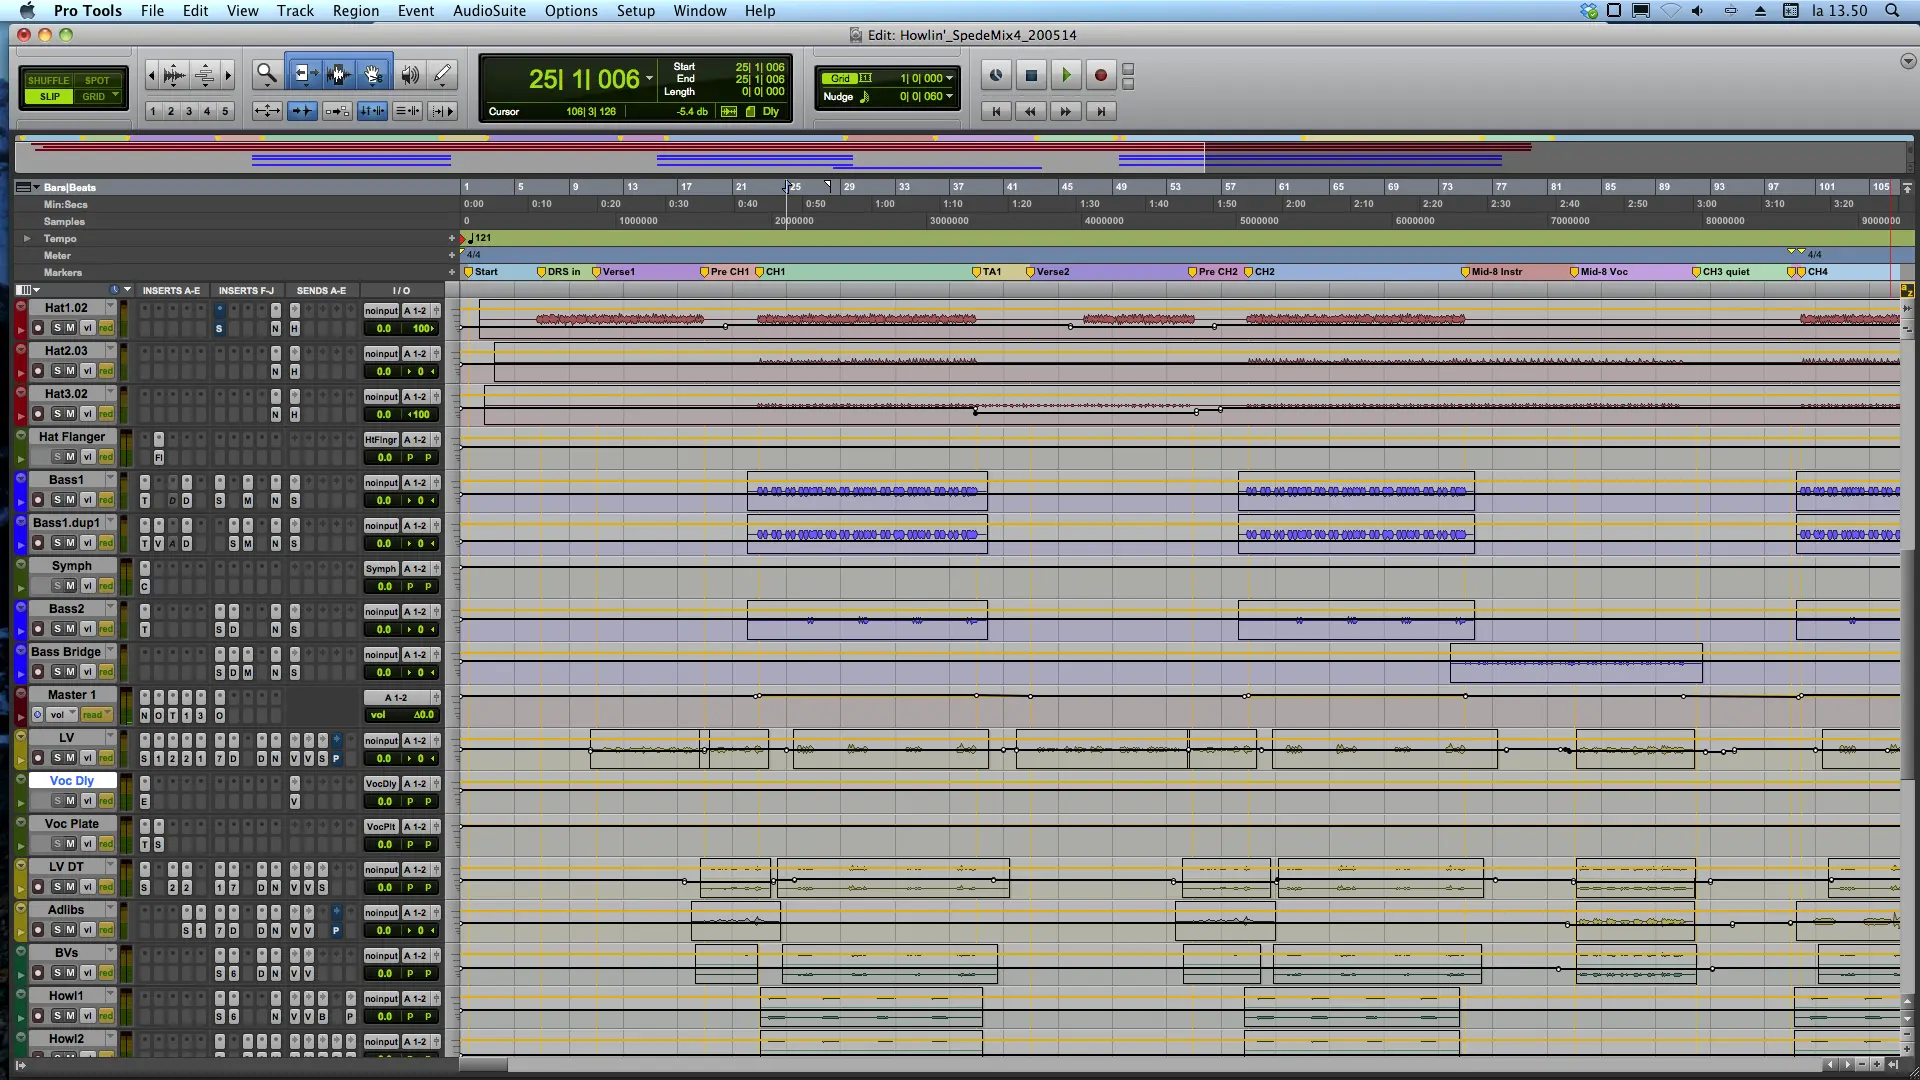Click Mirrored MIDI Editing icon
Screen dimensions: 1920x1080
click(337, 111)
